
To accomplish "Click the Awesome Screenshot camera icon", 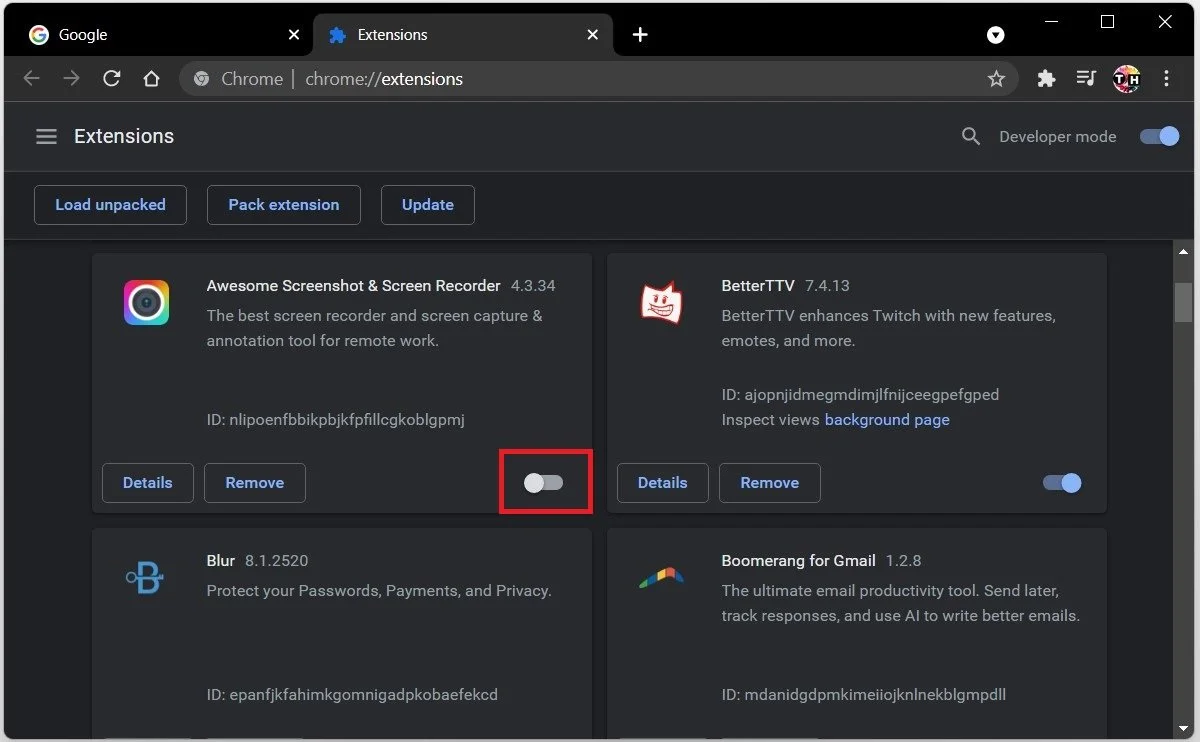I will tap(146, 302).
